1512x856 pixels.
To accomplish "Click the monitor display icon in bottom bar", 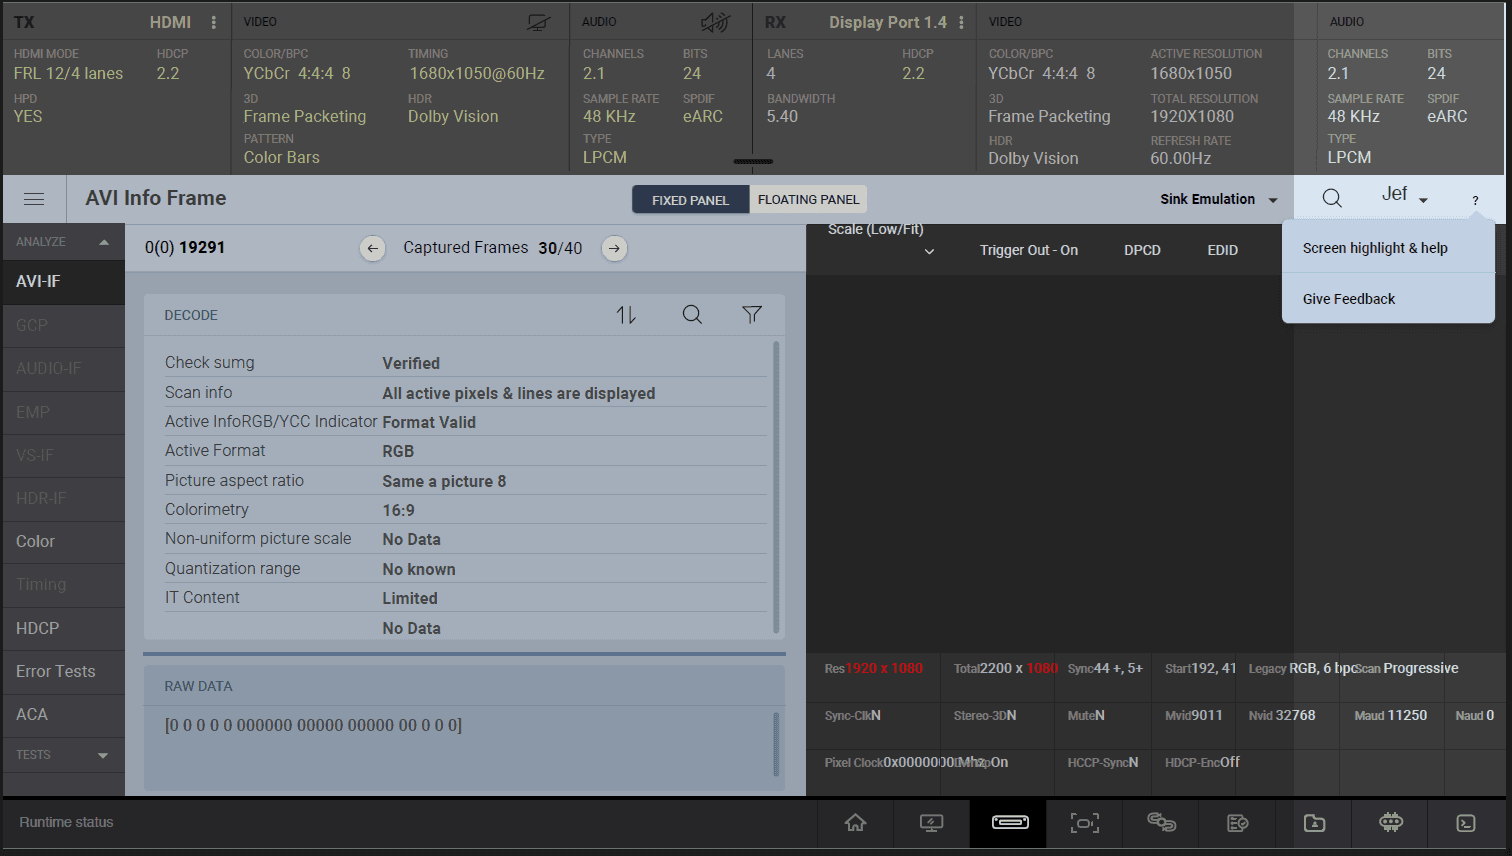I will point(931,823).
